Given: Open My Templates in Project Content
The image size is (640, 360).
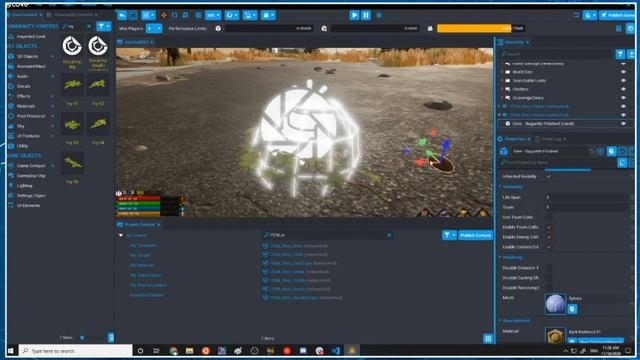Looking at the screenshot, I should coord(143,245).
